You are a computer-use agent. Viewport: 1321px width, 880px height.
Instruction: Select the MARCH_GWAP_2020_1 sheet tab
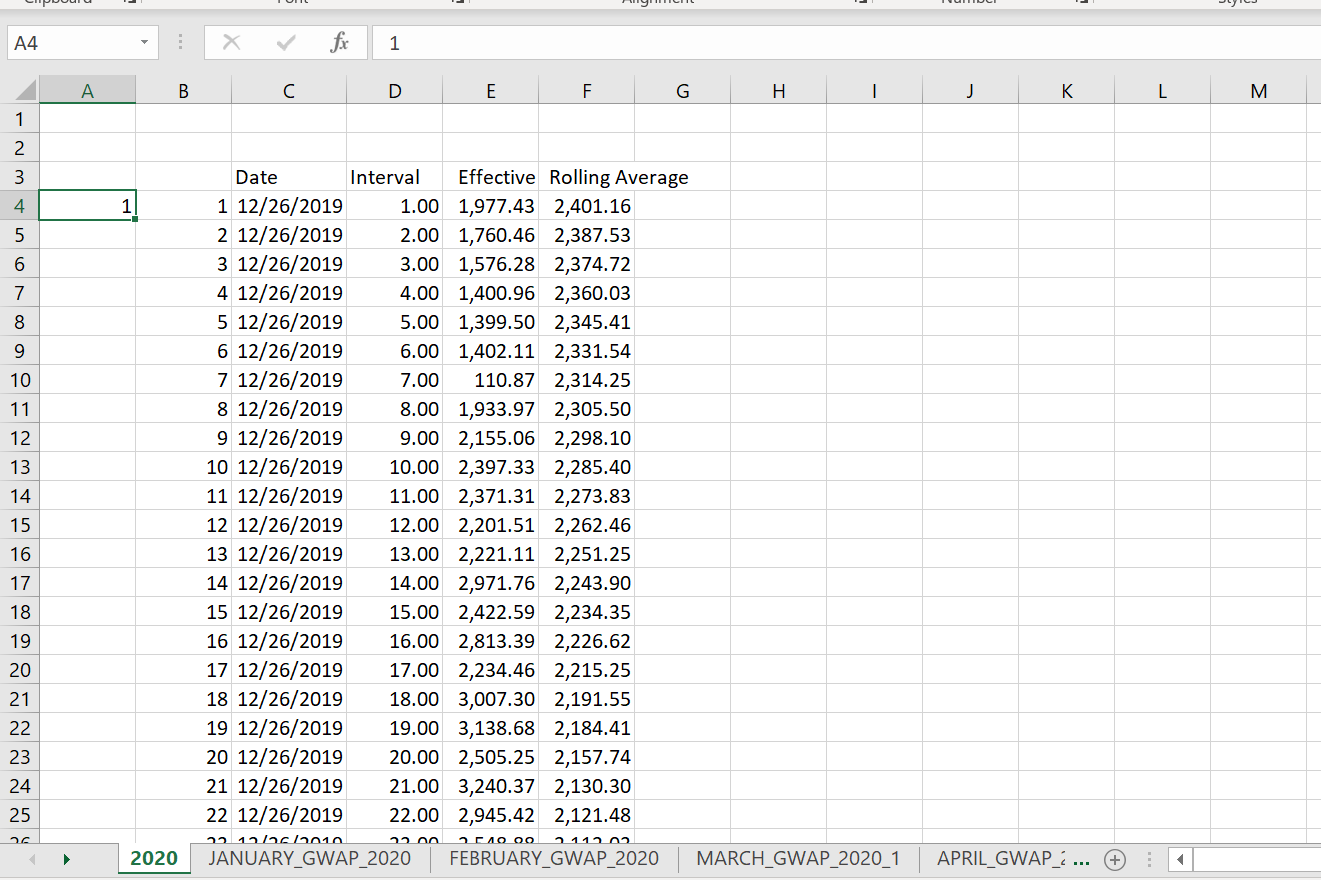(x=798, y=858)
